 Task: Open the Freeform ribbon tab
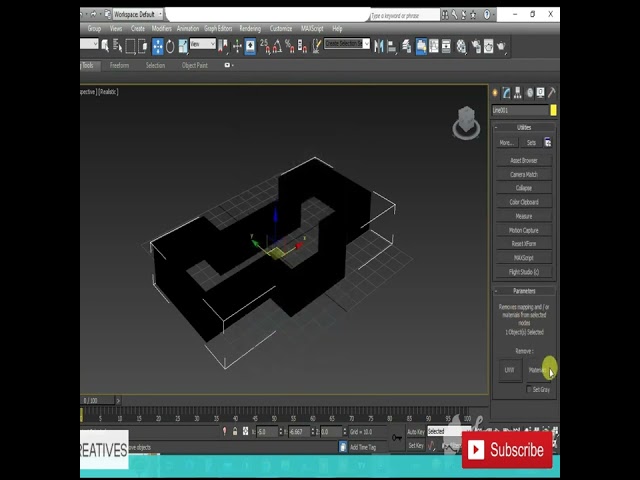[119, 65]
